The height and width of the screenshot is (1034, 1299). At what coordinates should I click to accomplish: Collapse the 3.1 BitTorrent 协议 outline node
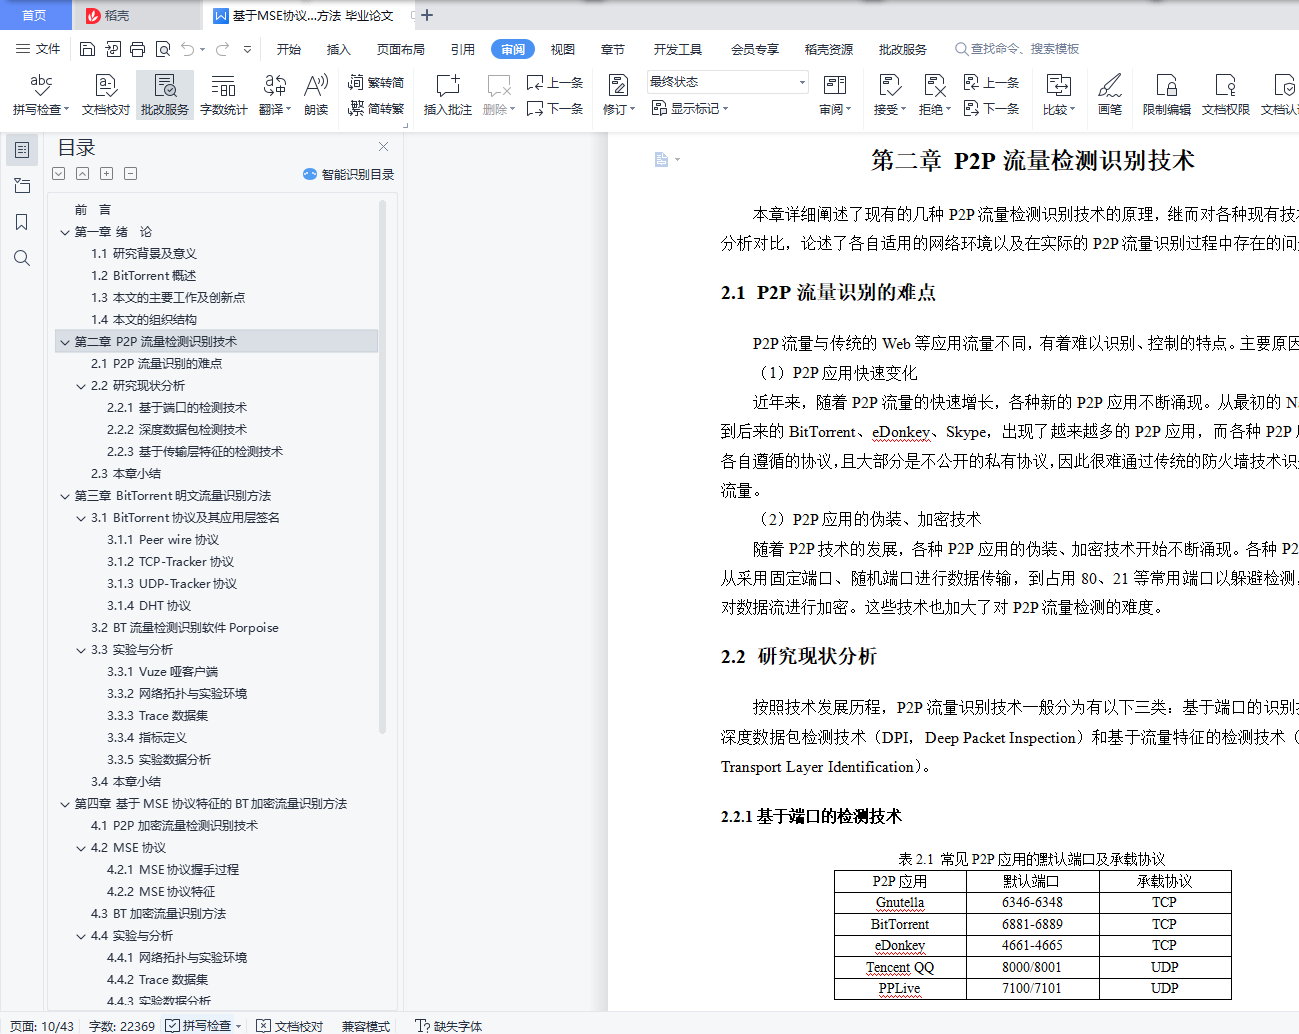[x=81, y=518]
